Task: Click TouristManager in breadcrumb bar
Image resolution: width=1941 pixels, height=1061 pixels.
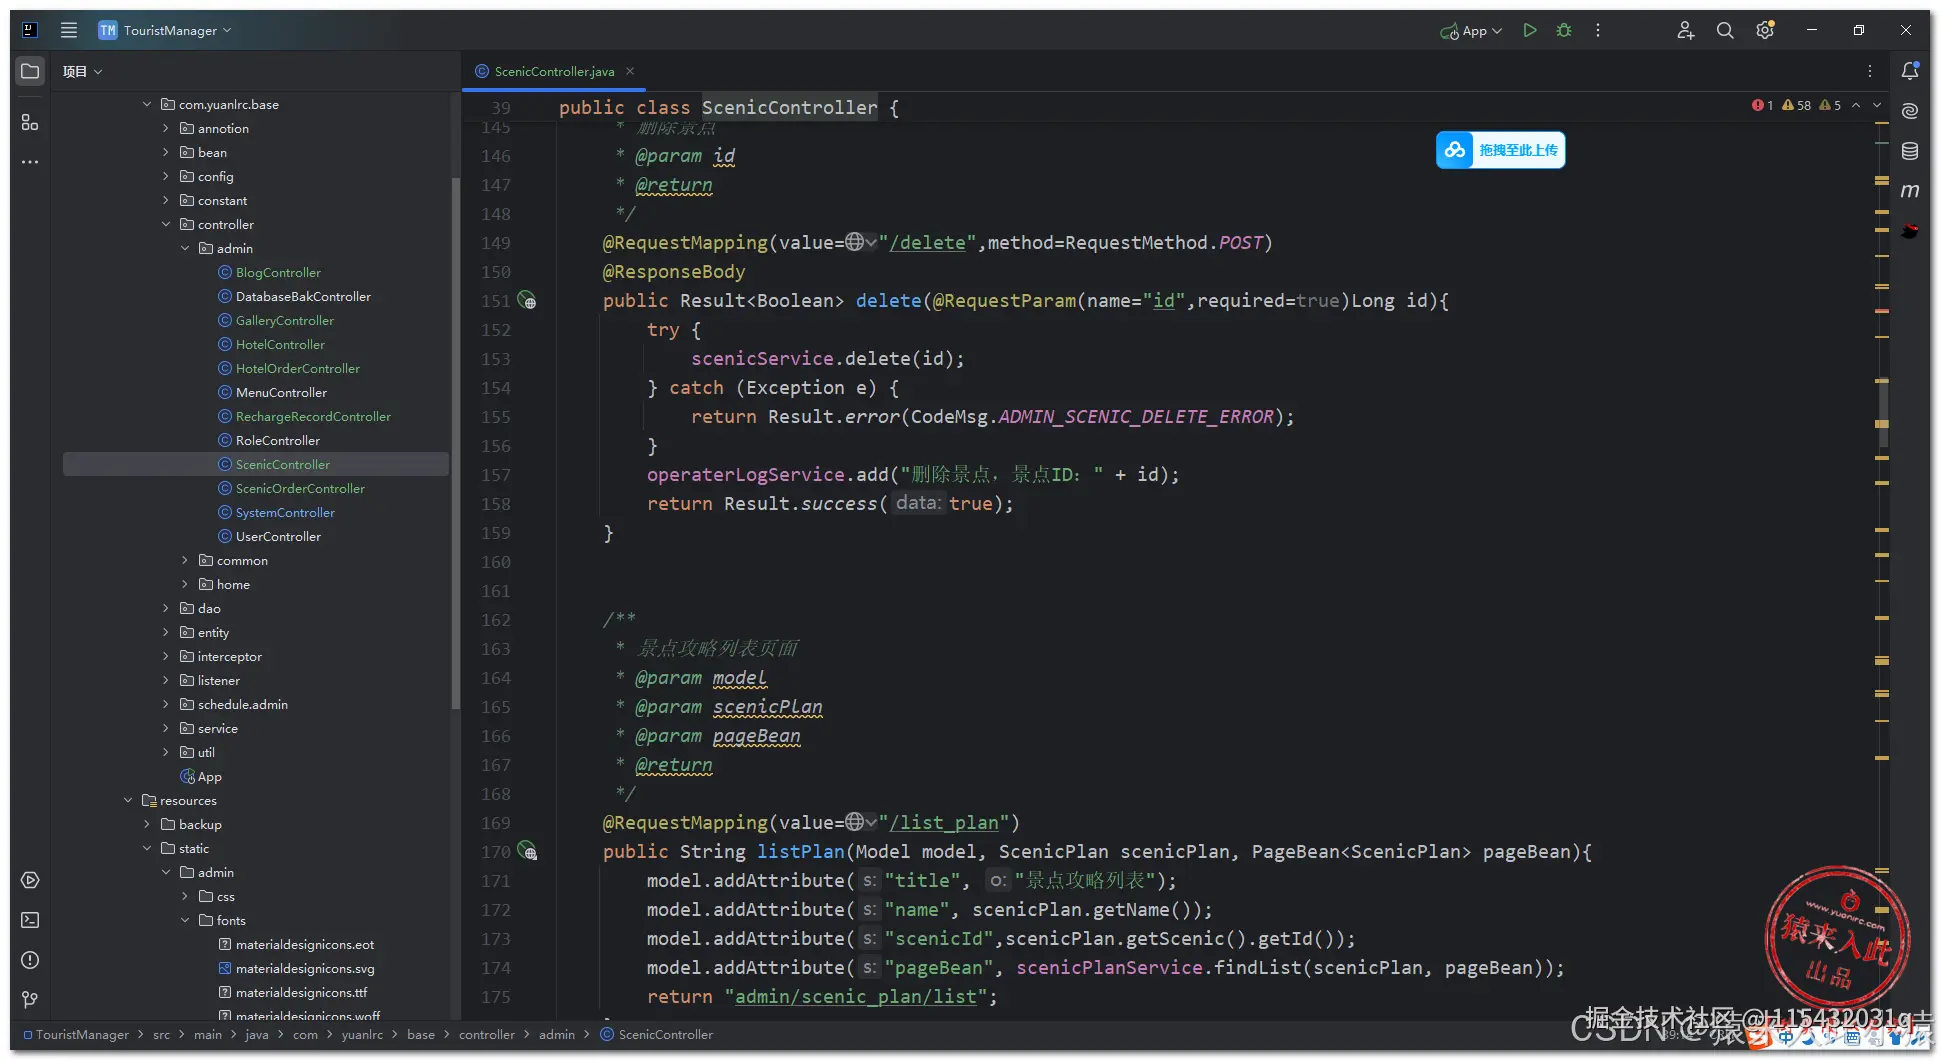Action: 82,1034
